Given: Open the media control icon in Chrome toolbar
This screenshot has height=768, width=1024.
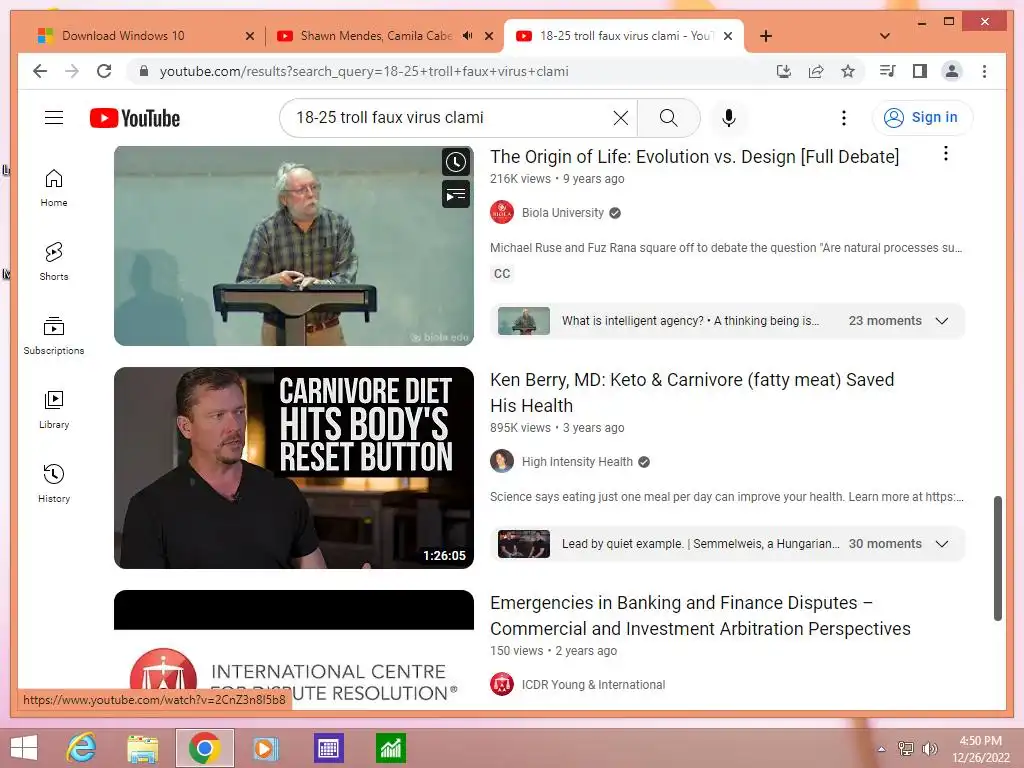Looking at the screenshot, I should coord(888,71).
